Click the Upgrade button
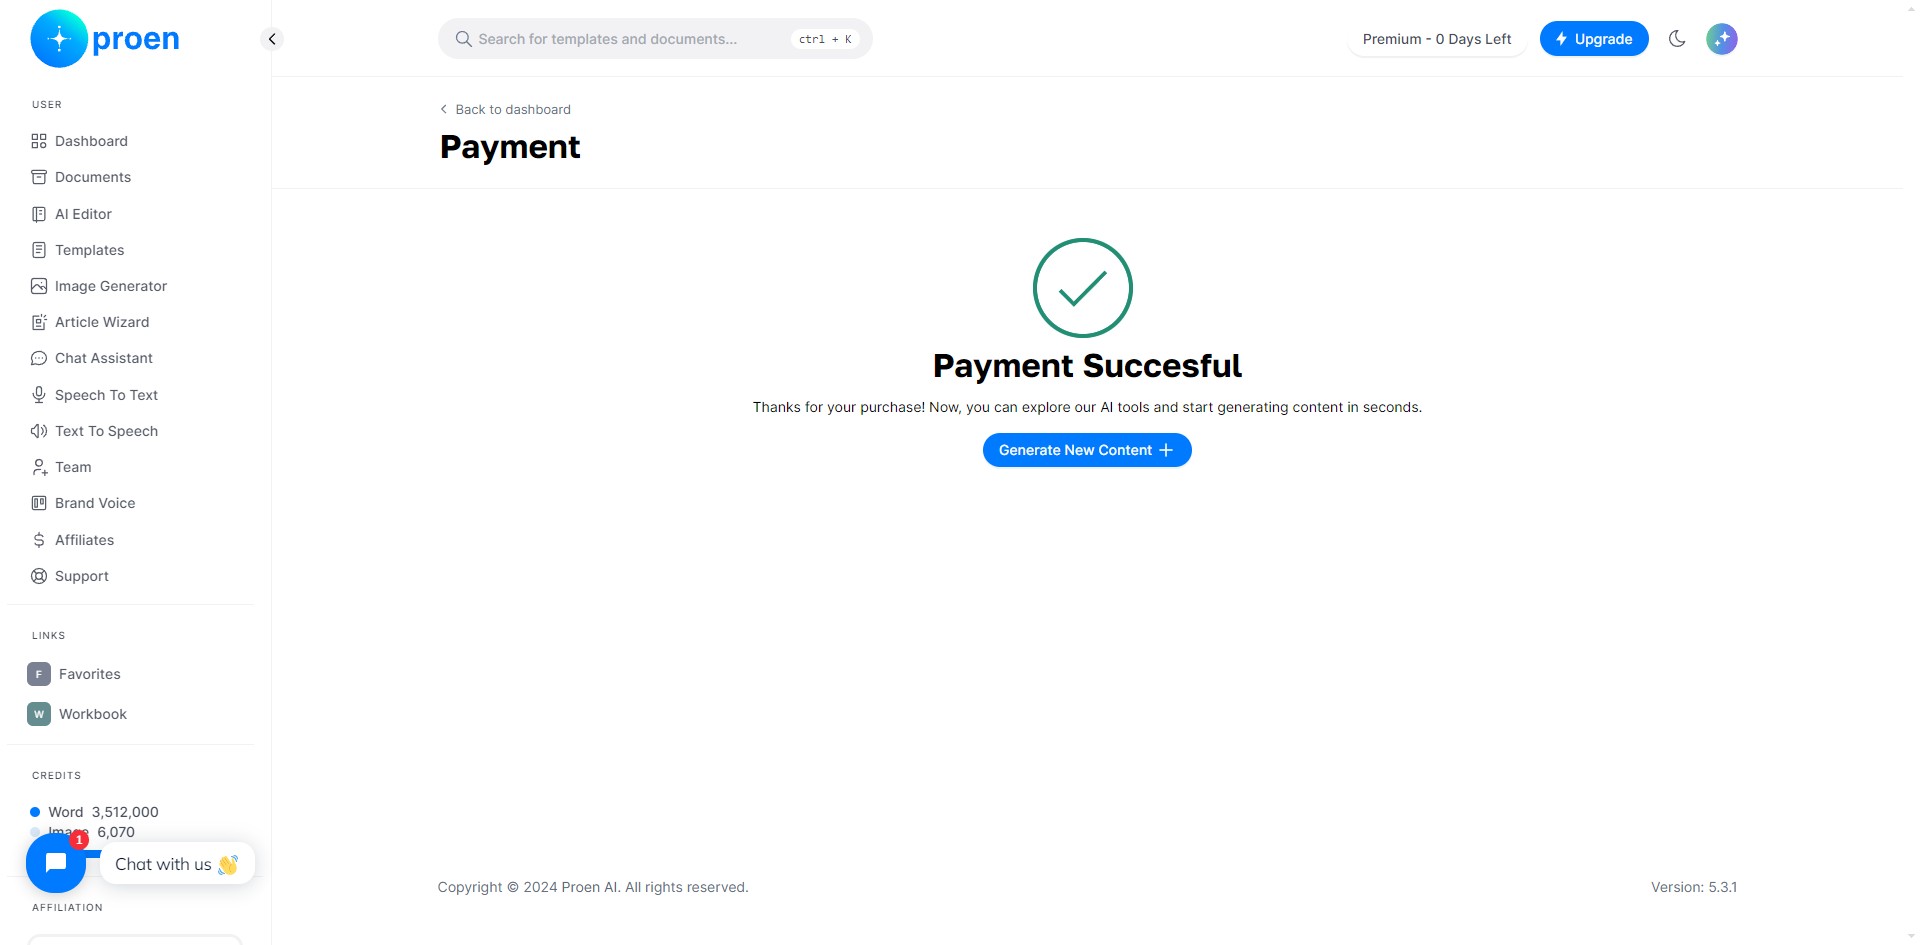The height and width of the screenshot is (945, 1920). tap(1594, 39)
